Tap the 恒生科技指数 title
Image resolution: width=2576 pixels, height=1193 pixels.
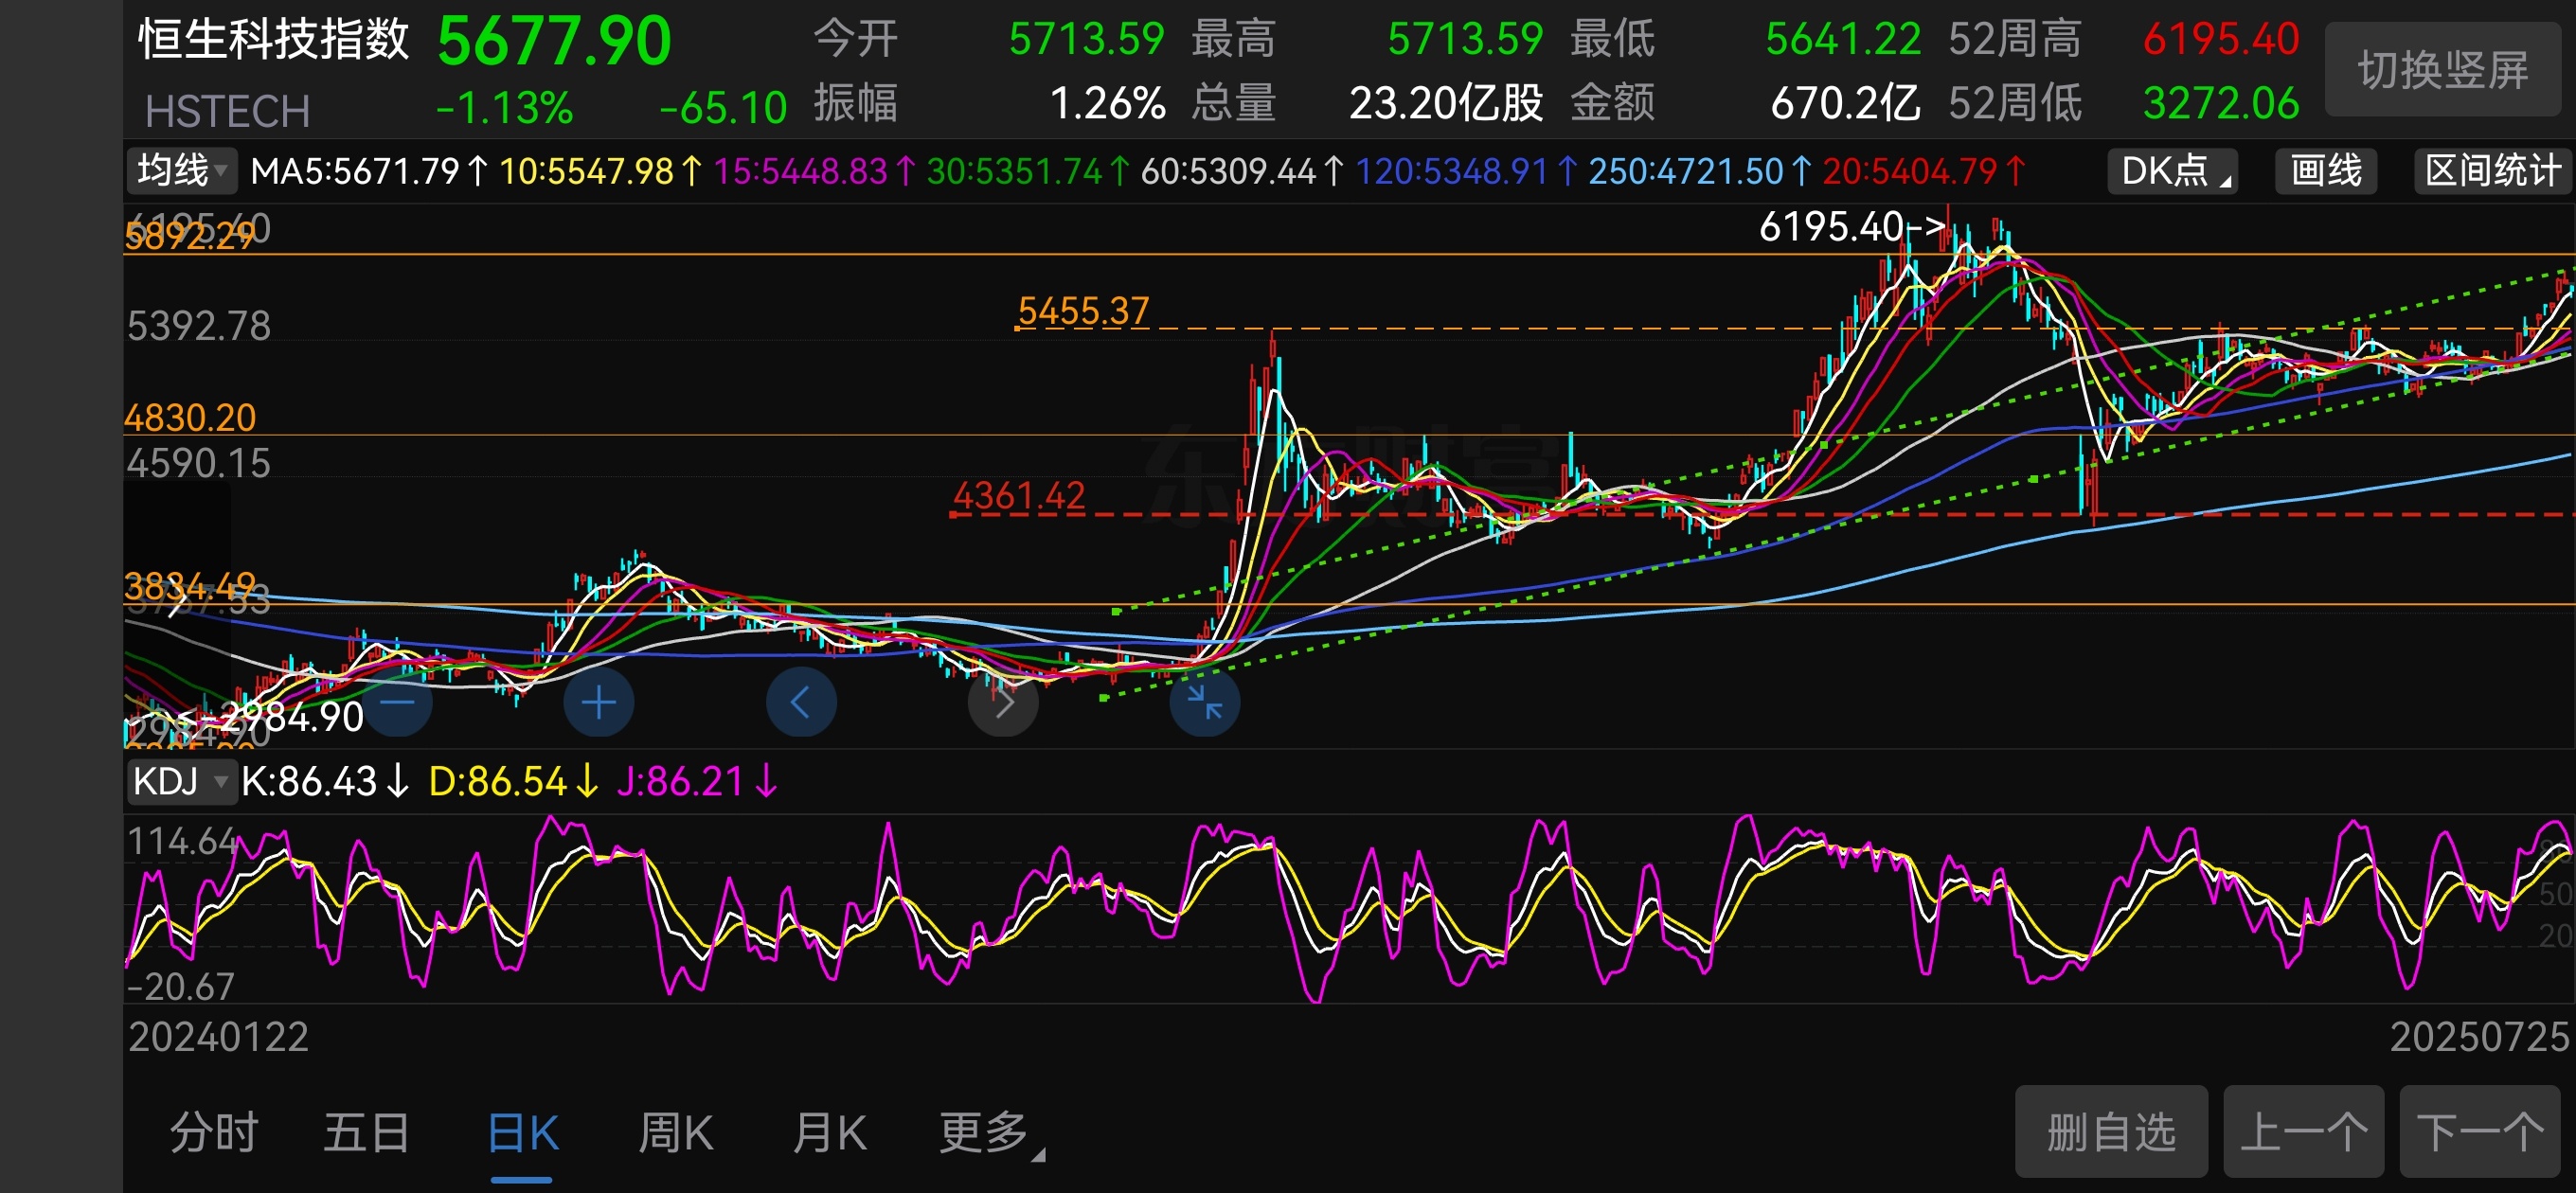(x=274, y=40)
